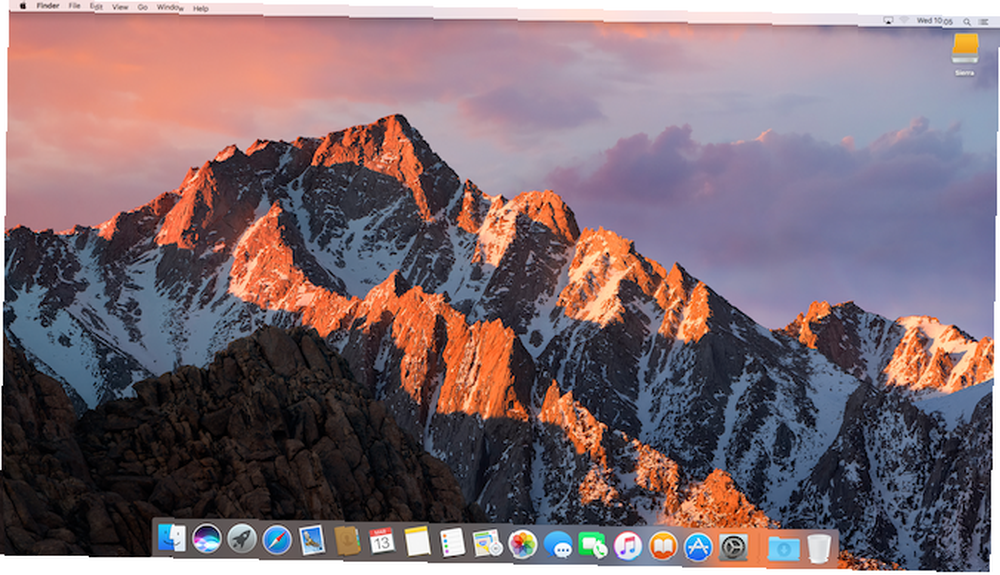
Task: Open the Apple menu
Action: 23,6
